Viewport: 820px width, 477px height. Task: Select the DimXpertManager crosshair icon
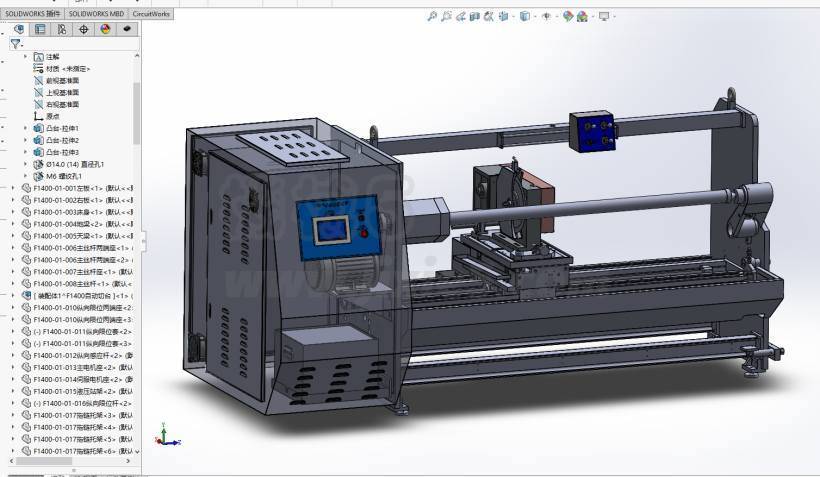pos(84,29)
